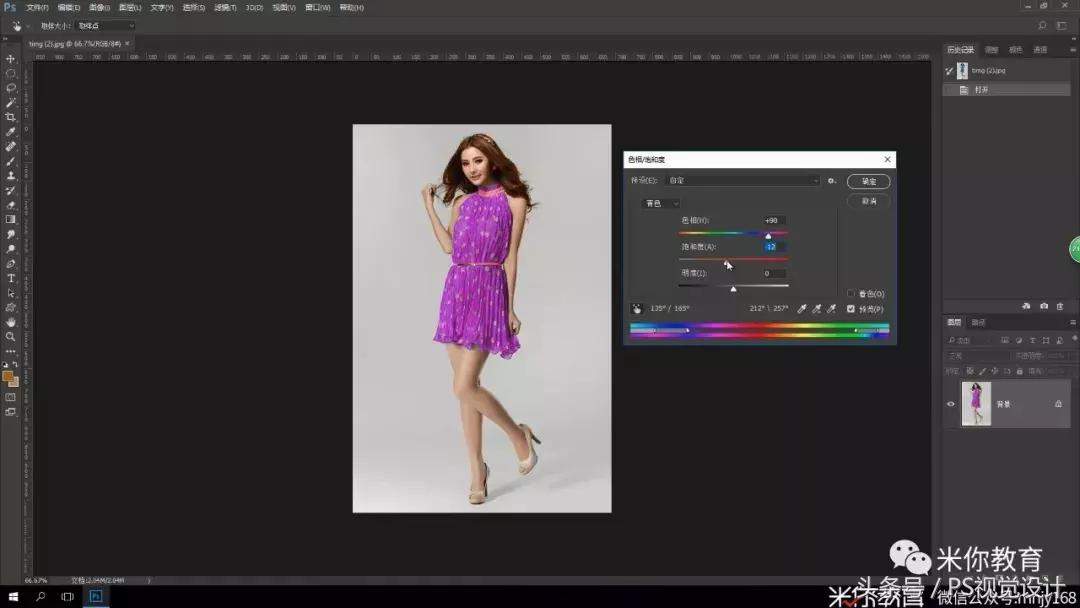Uncheck the 预览 (Preview) checkbox
Viewport: 1080px width, 608px height.
click(x=851, y=309)
